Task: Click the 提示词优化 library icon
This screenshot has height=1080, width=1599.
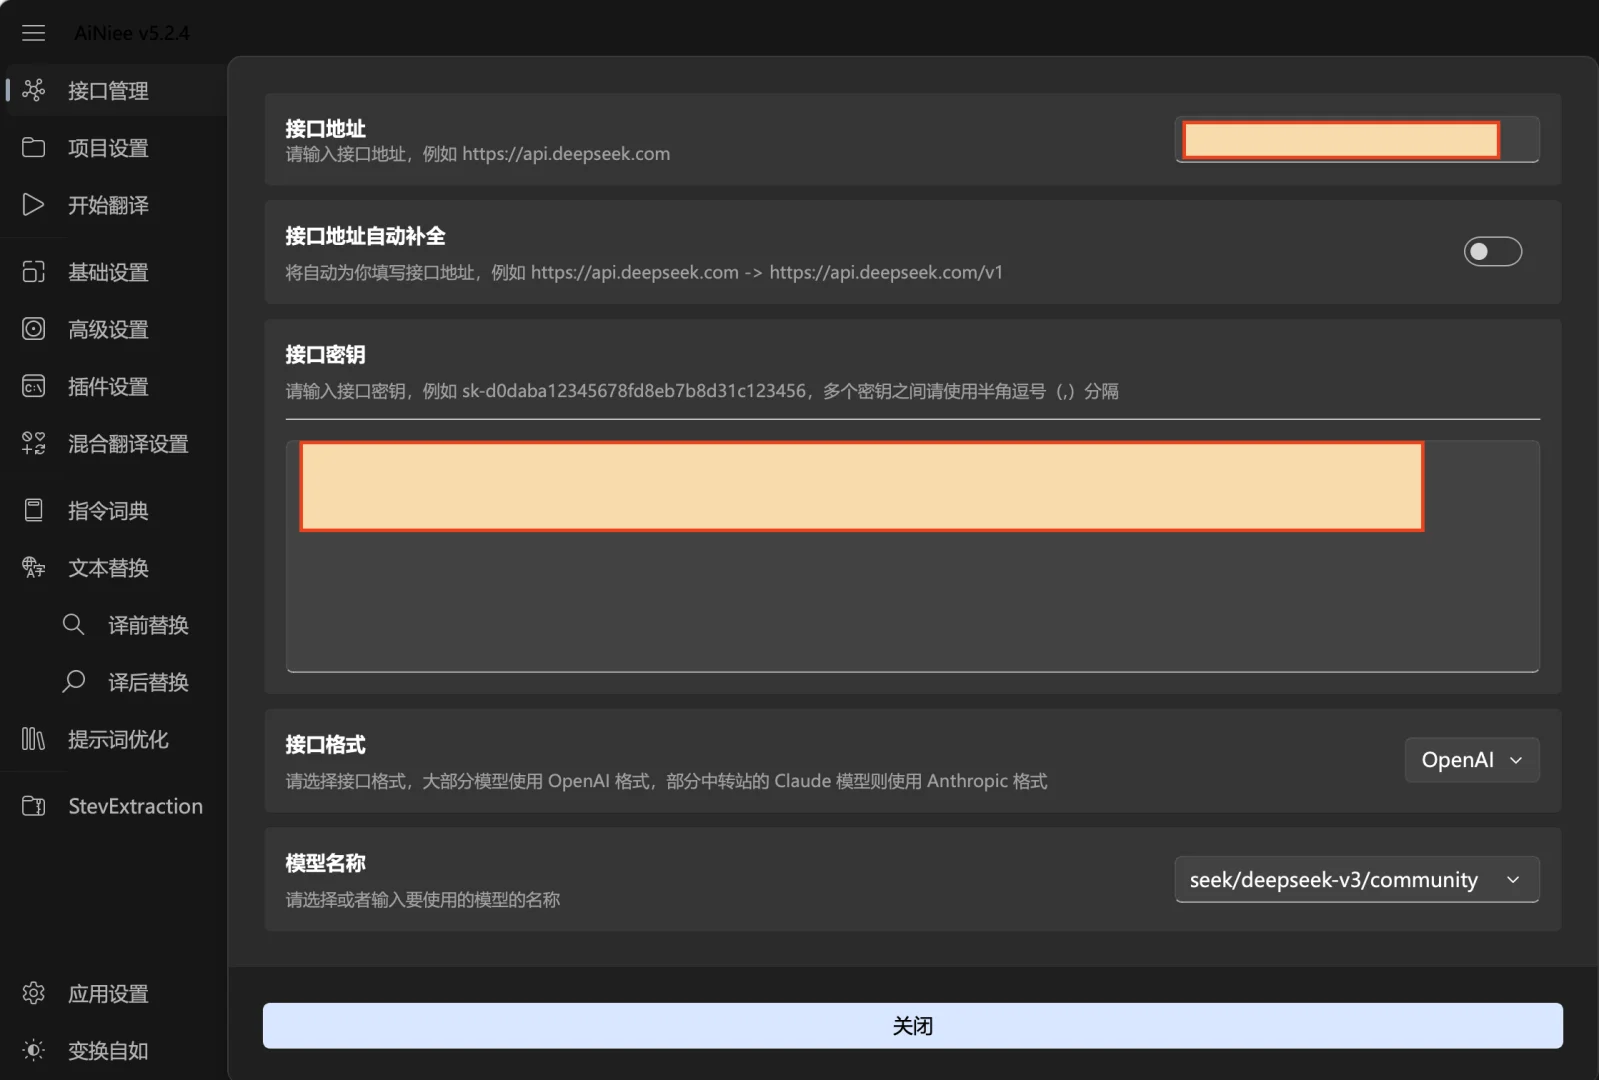Action: click(x=34, y=738)
